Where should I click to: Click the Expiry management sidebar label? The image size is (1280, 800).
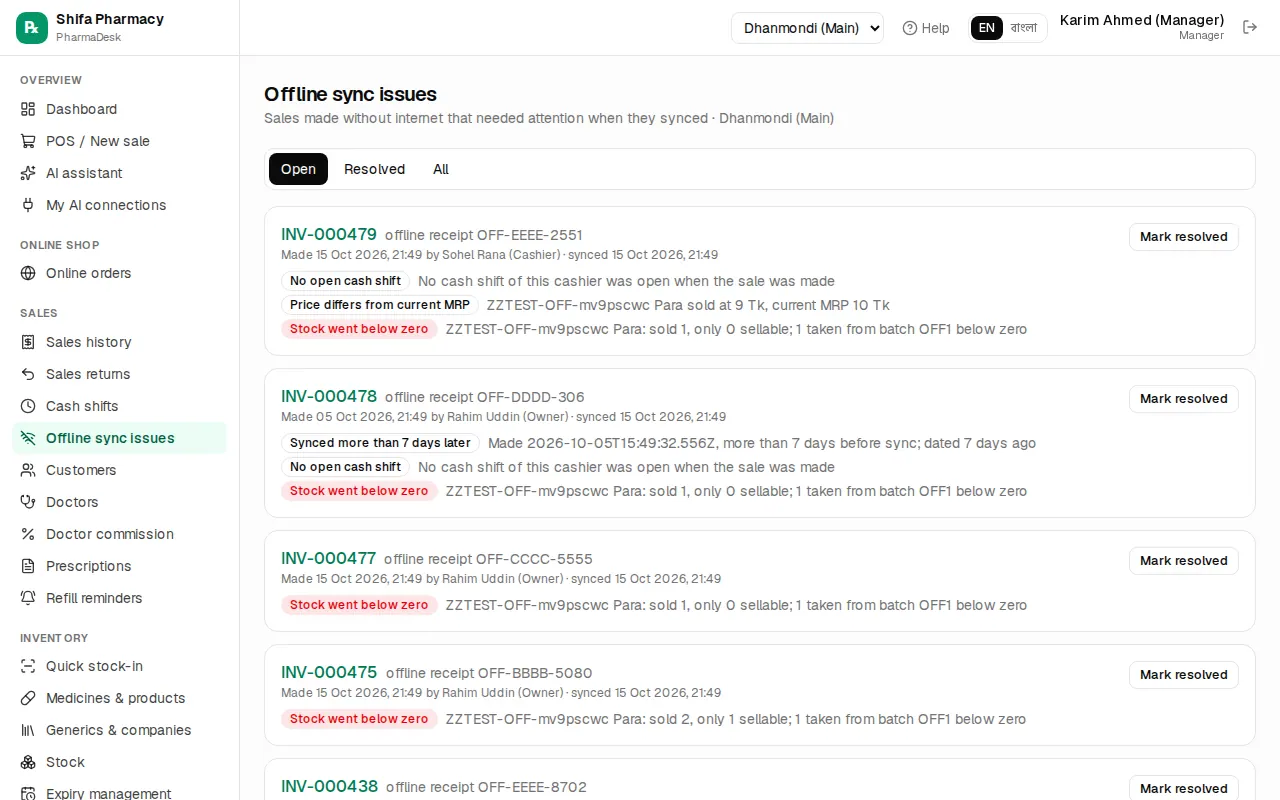[109, 793]
